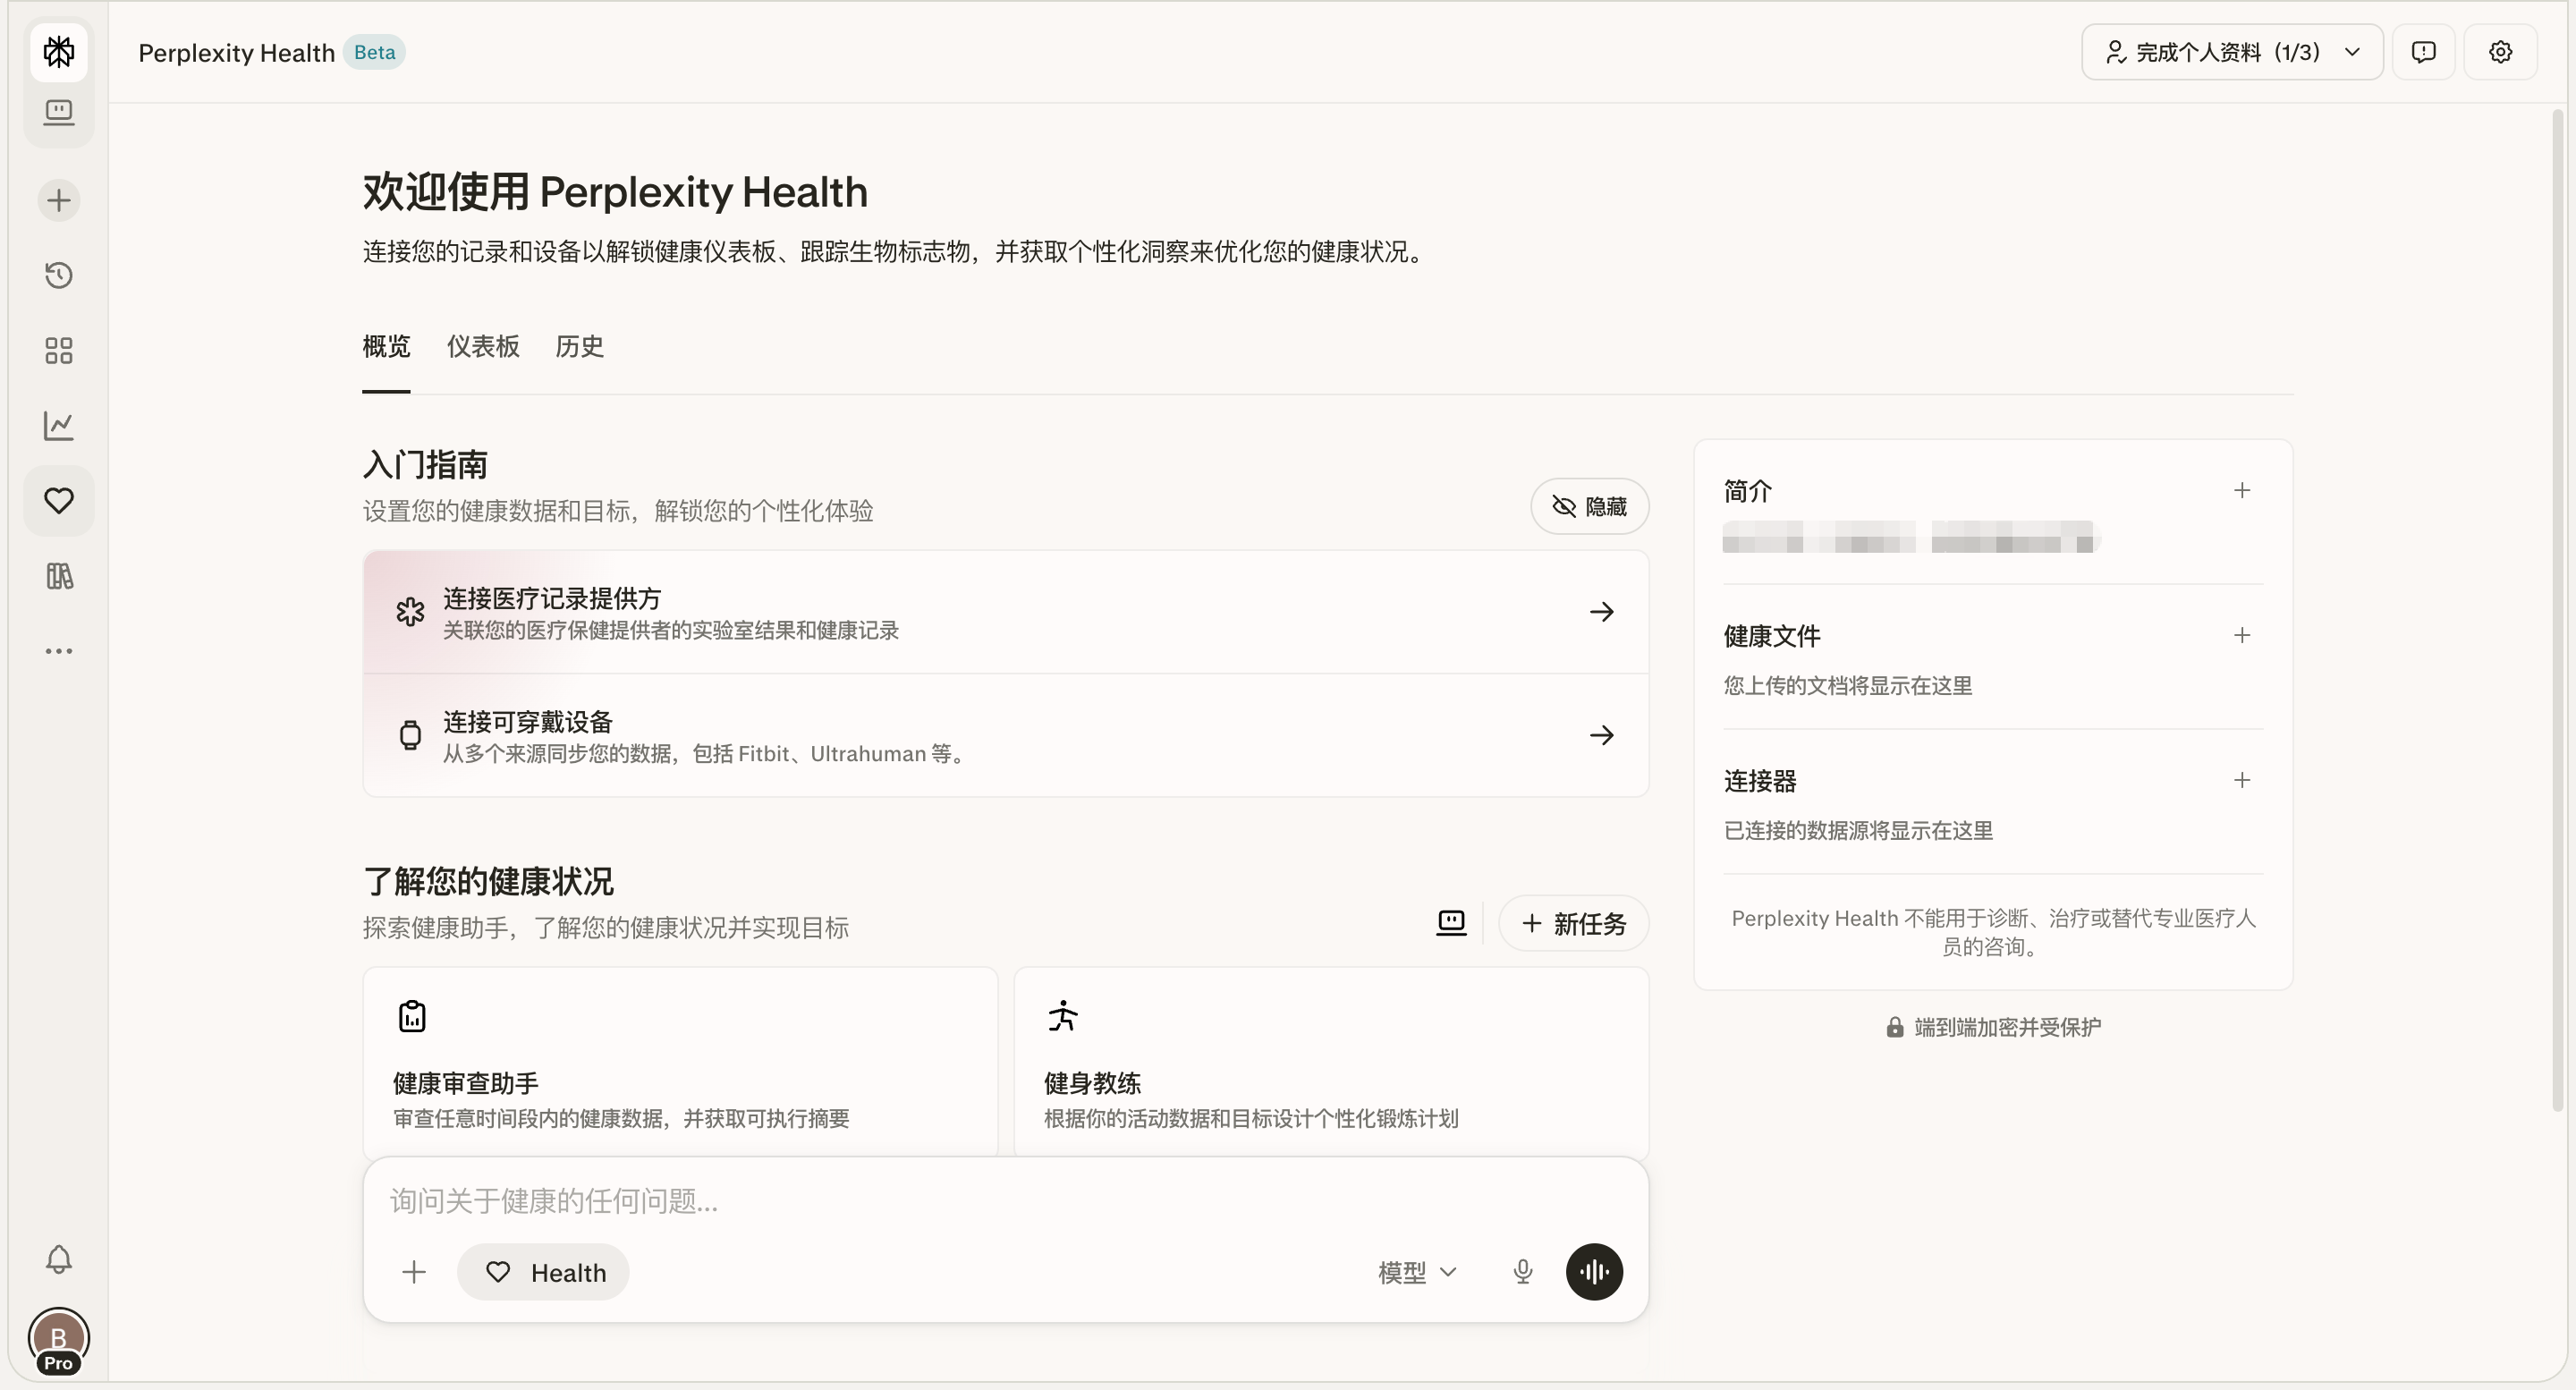
Task: Click the notifications bell icon
Action: tap(59, 1259)
